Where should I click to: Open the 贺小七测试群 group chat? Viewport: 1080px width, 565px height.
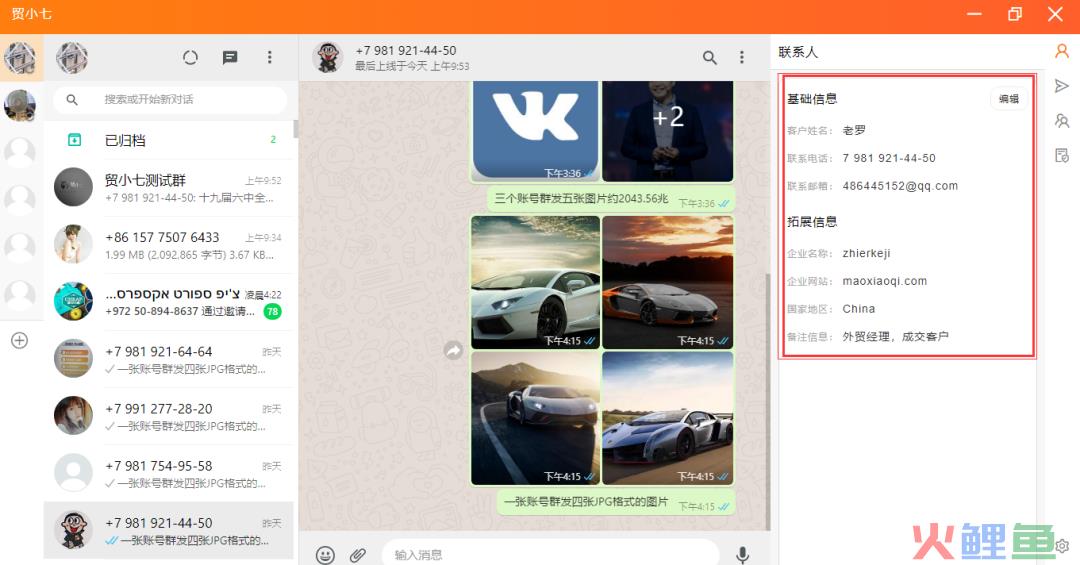[x=169, y=187]
